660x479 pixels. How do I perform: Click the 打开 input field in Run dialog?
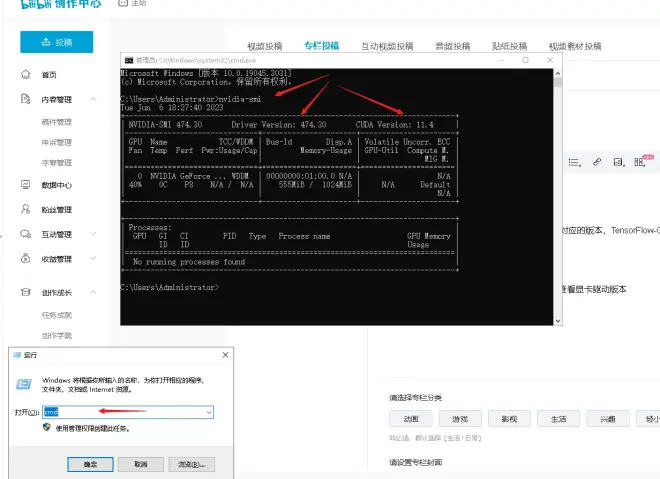(128, 412)
